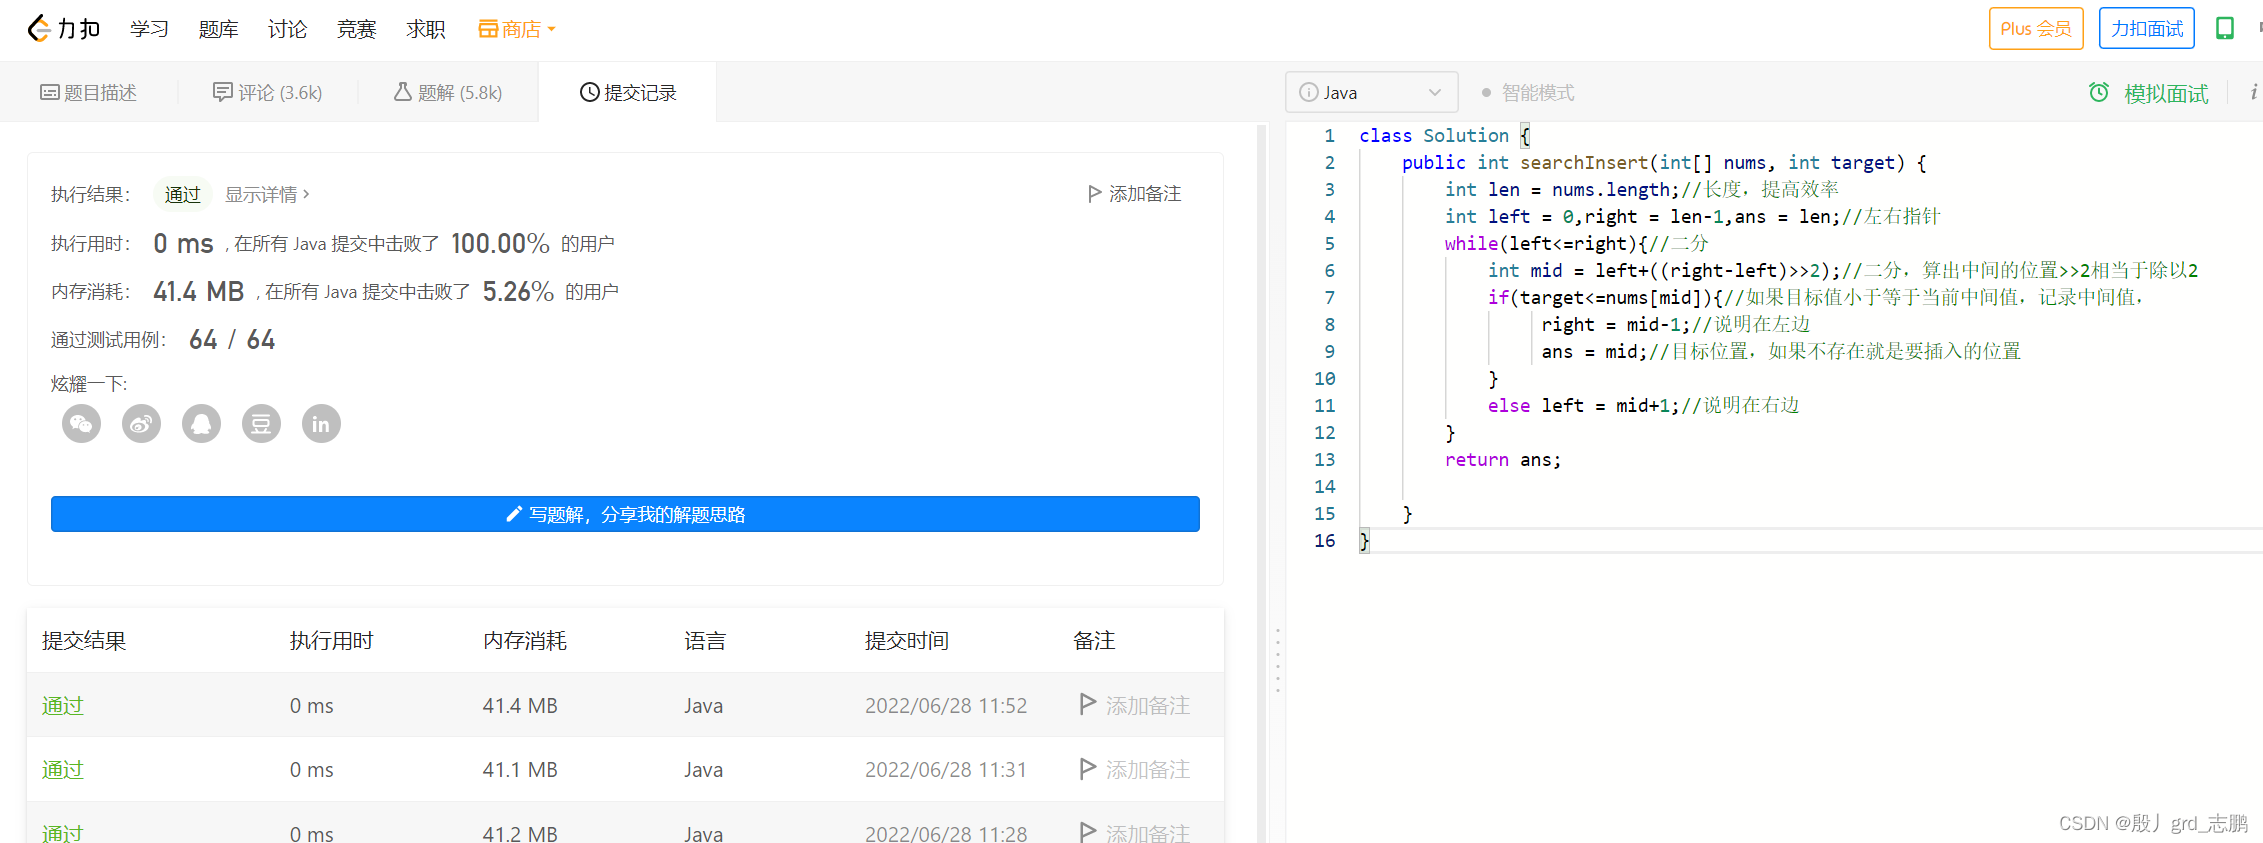The image size is (2263, 843).
Task: Switch to 题目描述 tab
Action: [88, 92]
